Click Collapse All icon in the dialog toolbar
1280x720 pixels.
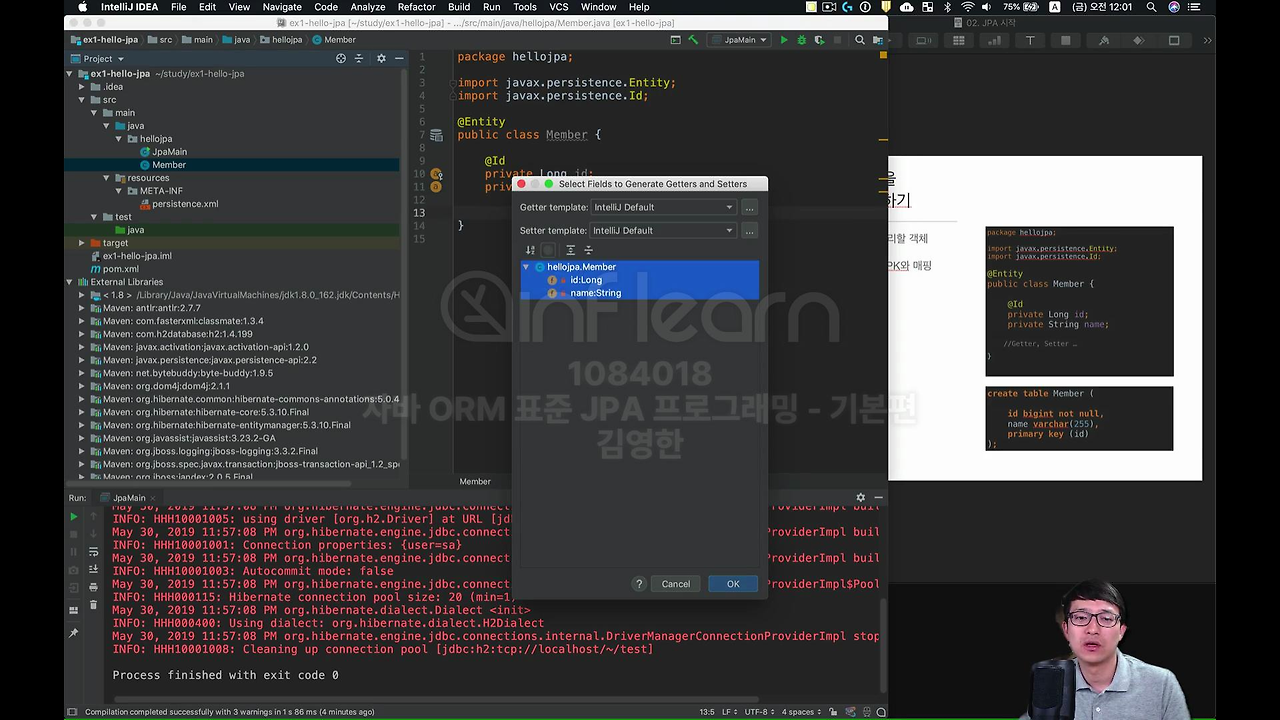tap(588, 250)
